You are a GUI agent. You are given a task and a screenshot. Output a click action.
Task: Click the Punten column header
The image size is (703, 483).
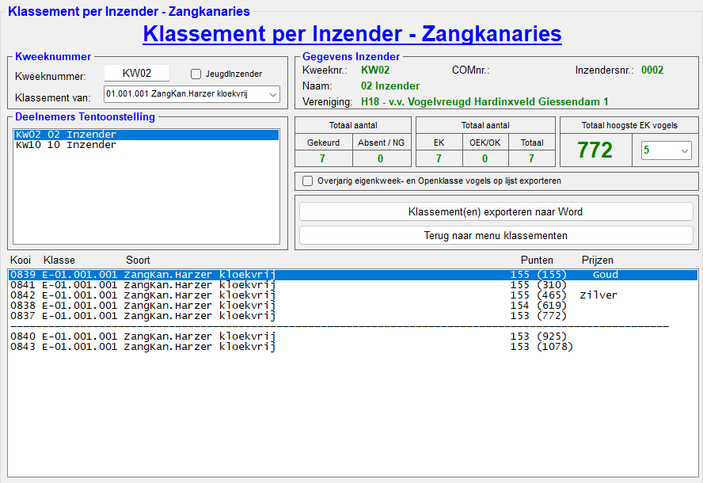[x=522, y=260]
